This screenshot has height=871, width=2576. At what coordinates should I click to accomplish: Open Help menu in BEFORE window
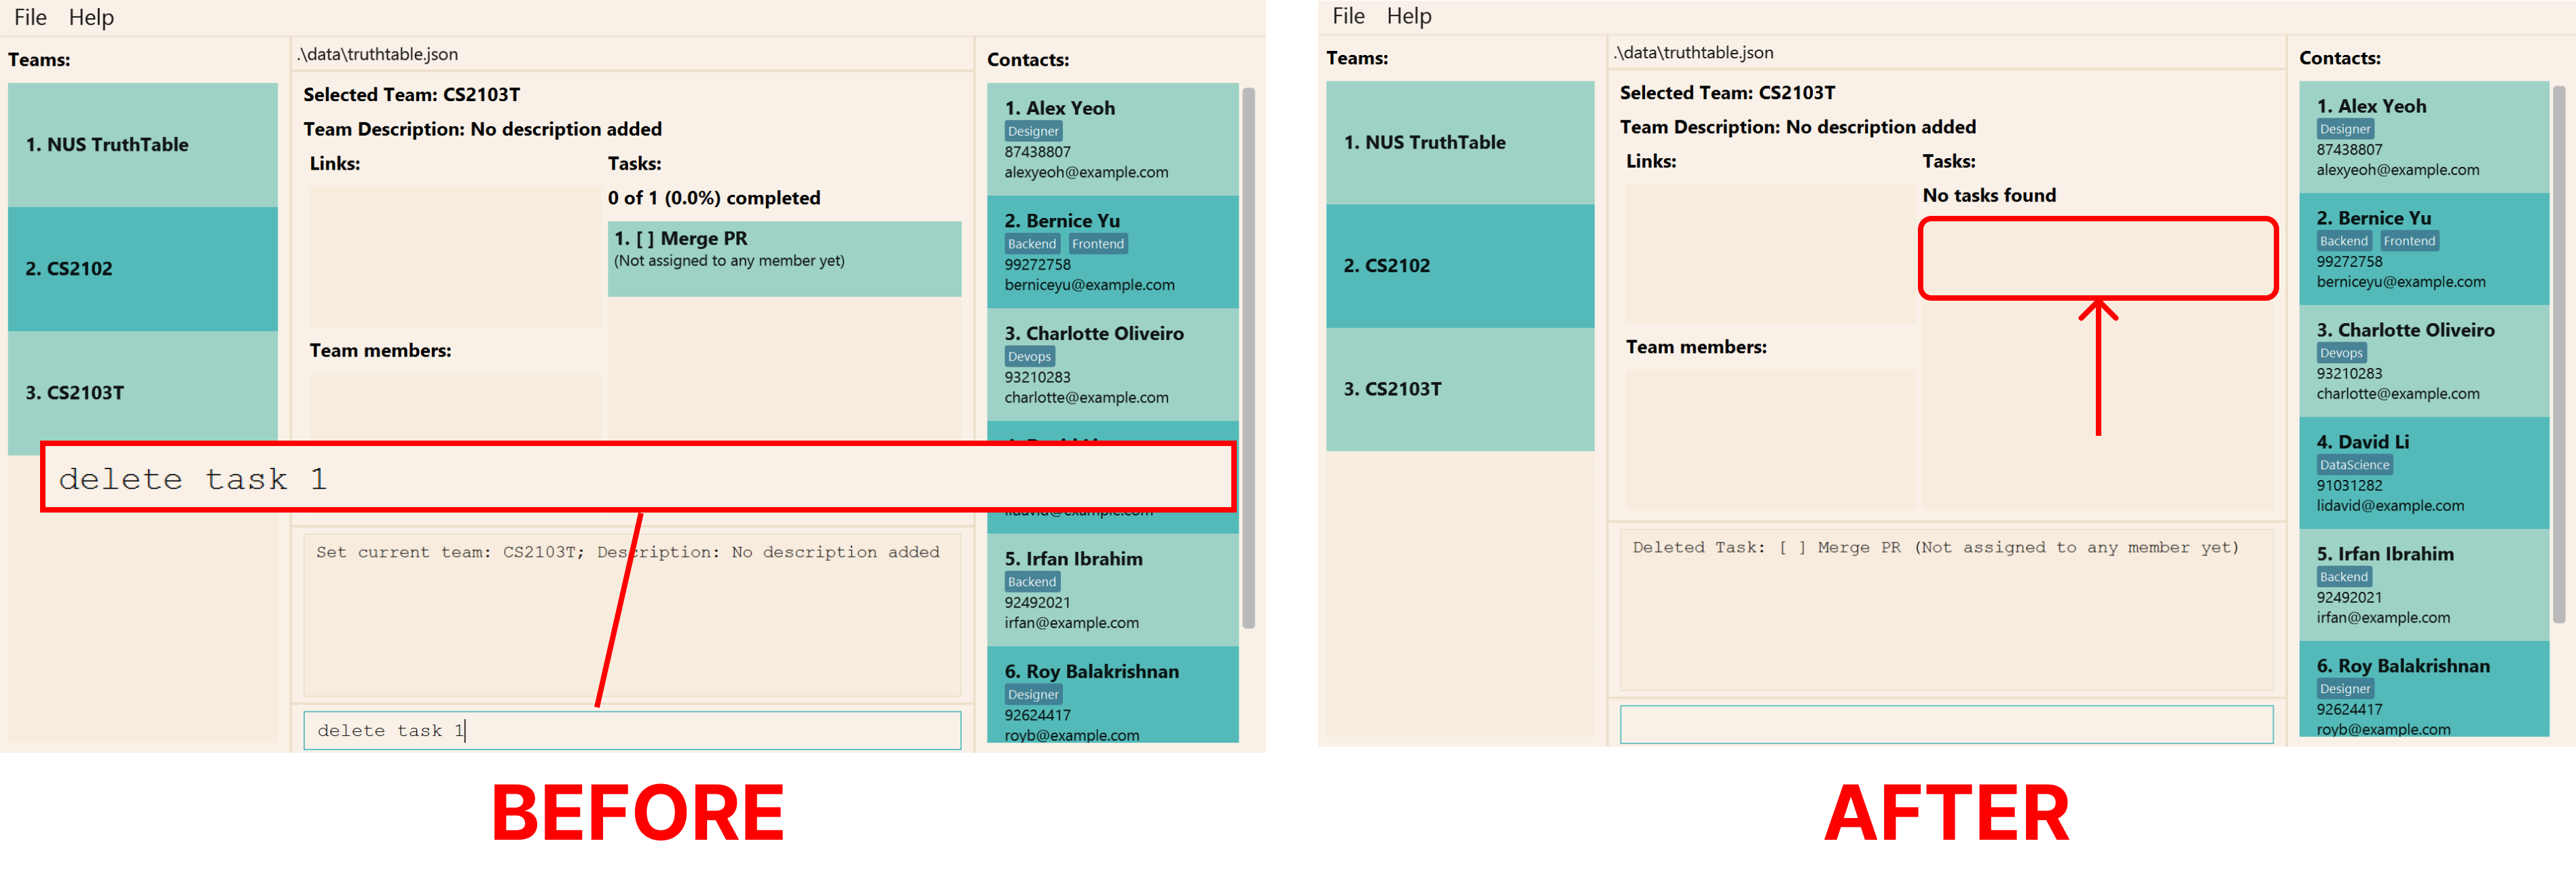pos(91,17)
